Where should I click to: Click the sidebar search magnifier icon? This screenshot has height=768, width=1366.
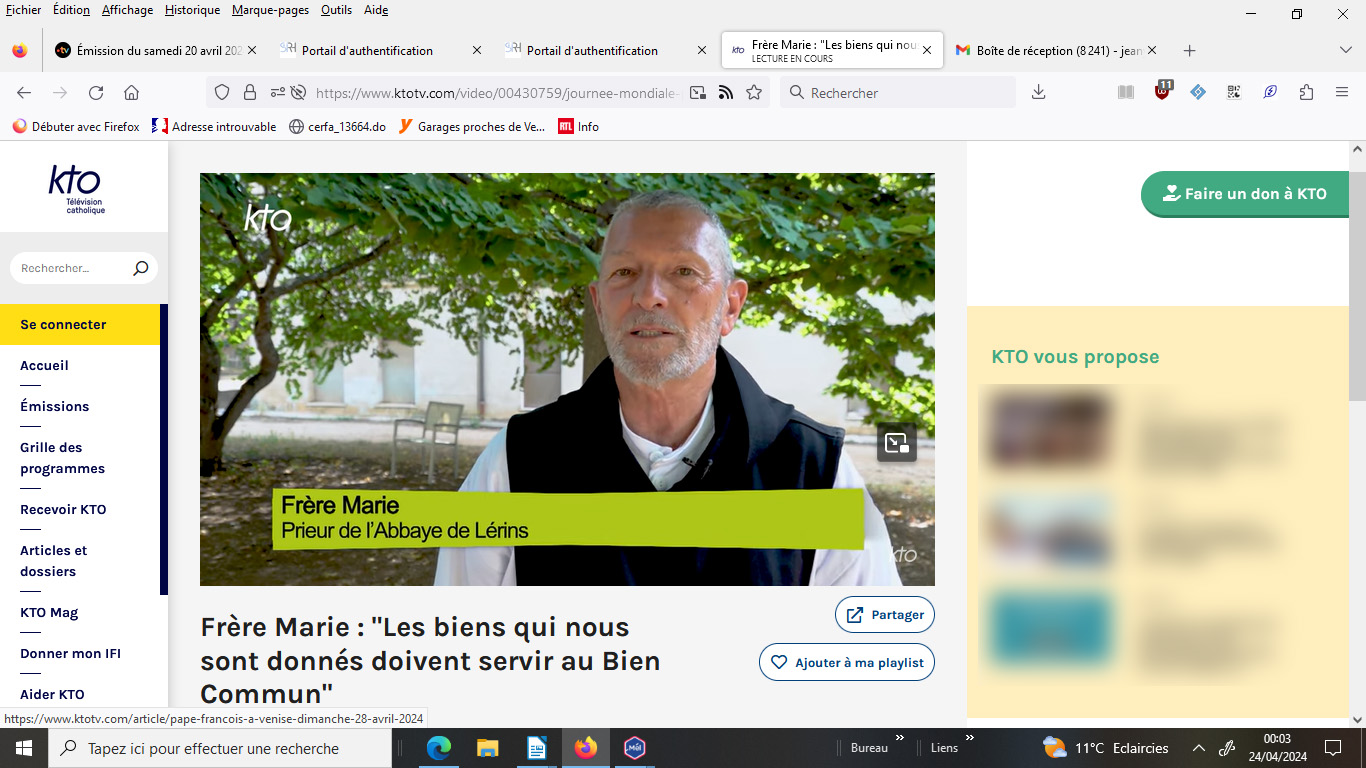coord(140,268)
